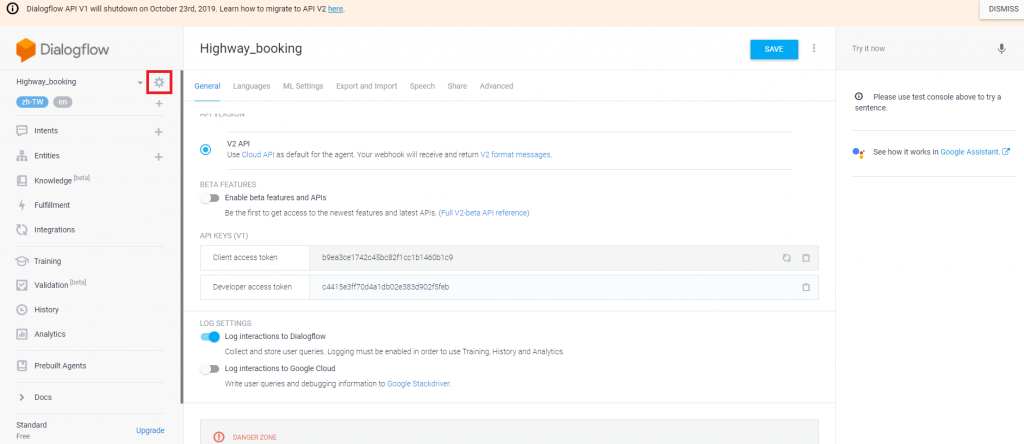Open the Share tab
Viewport: 1024px width, 444px height.
[x=457, y=86]
